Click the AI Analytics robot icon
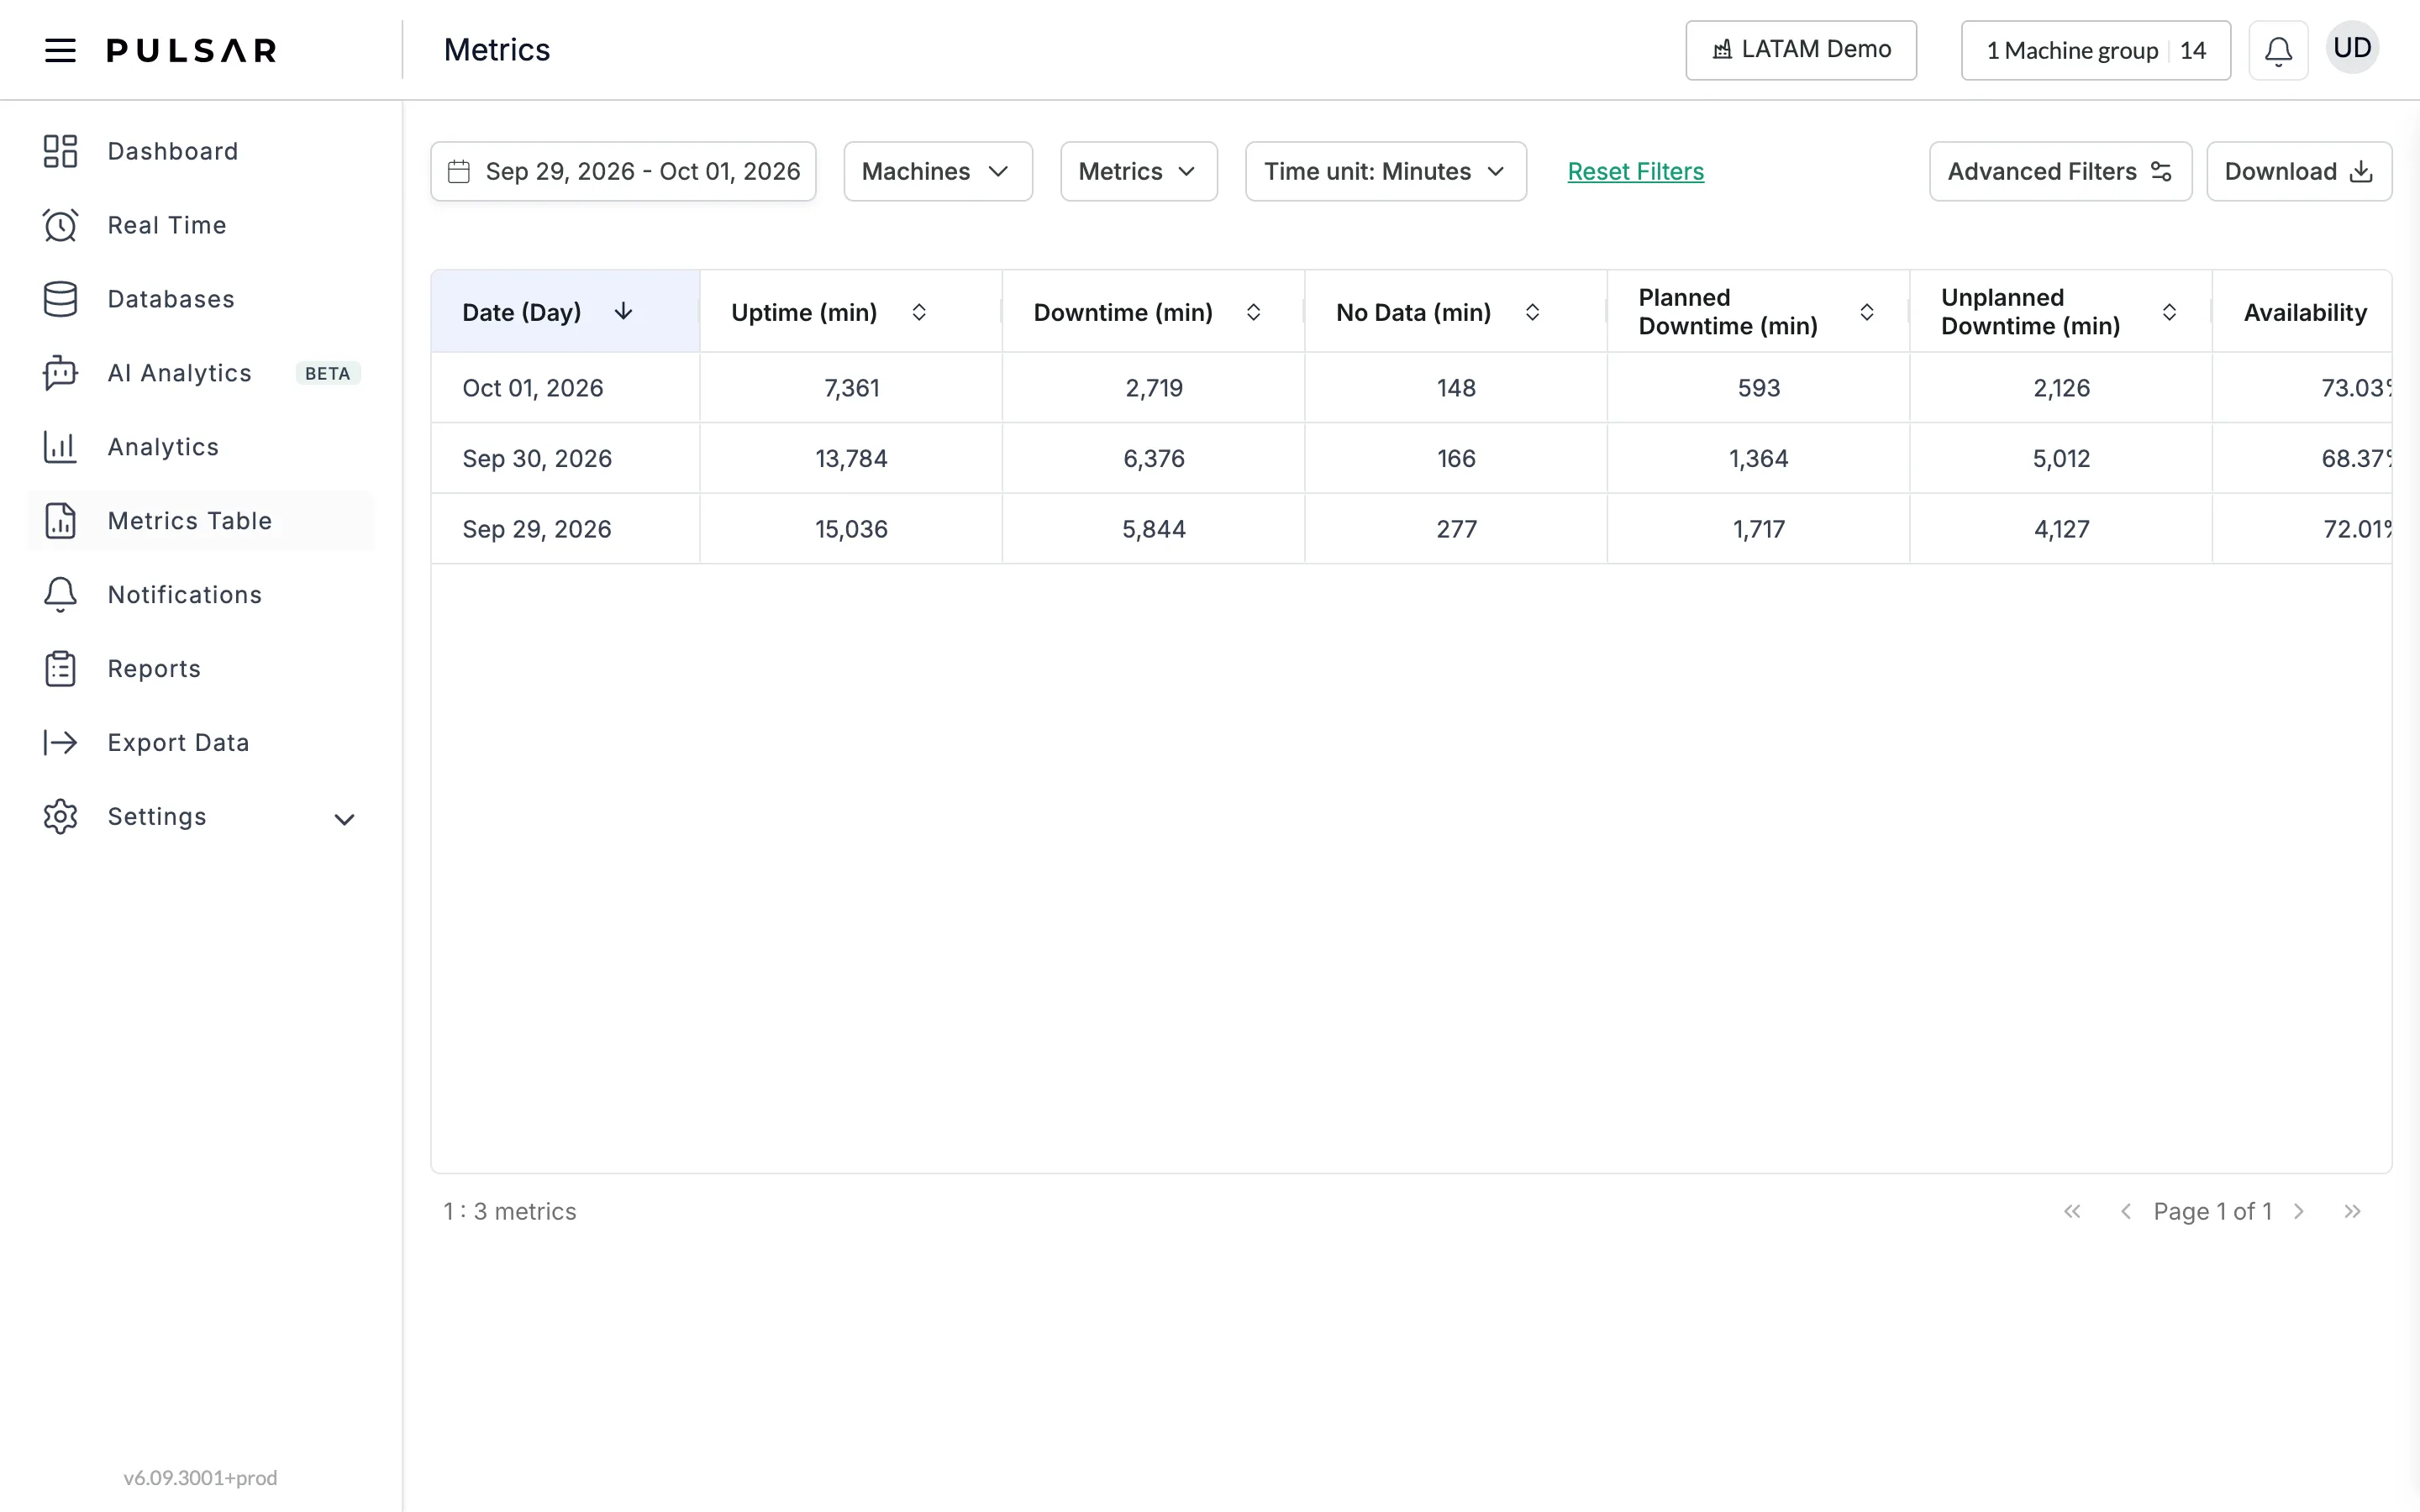 60,373
